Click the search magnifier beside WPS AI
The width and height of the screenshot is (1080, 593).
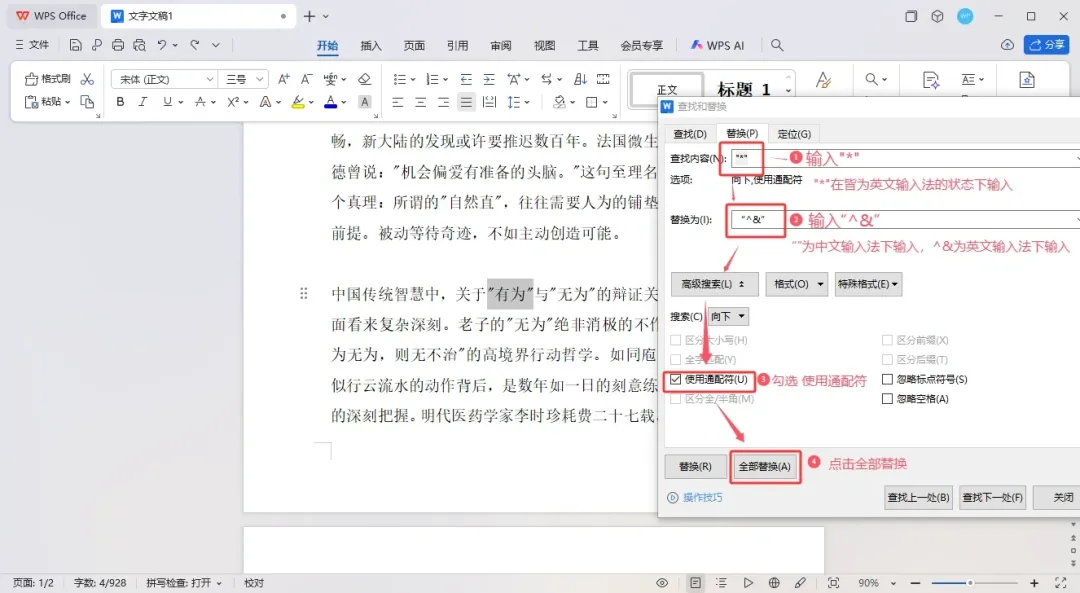(x=777, y=45)
